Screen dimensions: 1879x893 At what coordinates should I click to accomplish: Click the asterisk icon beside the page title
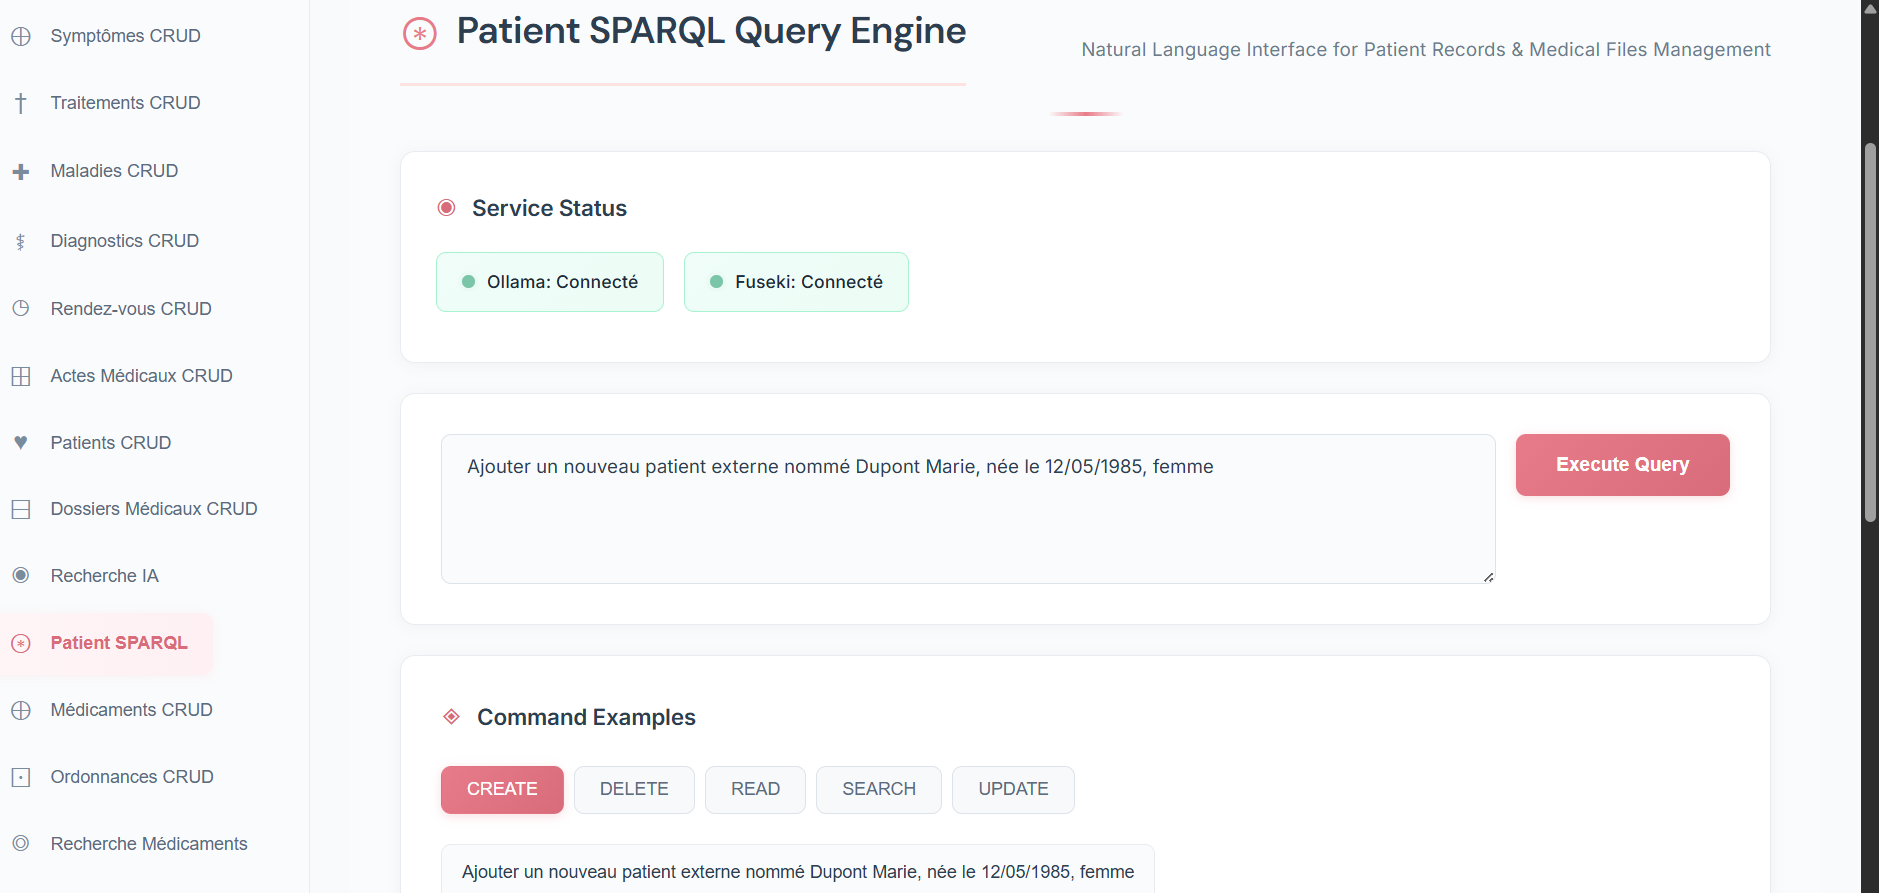420,34
